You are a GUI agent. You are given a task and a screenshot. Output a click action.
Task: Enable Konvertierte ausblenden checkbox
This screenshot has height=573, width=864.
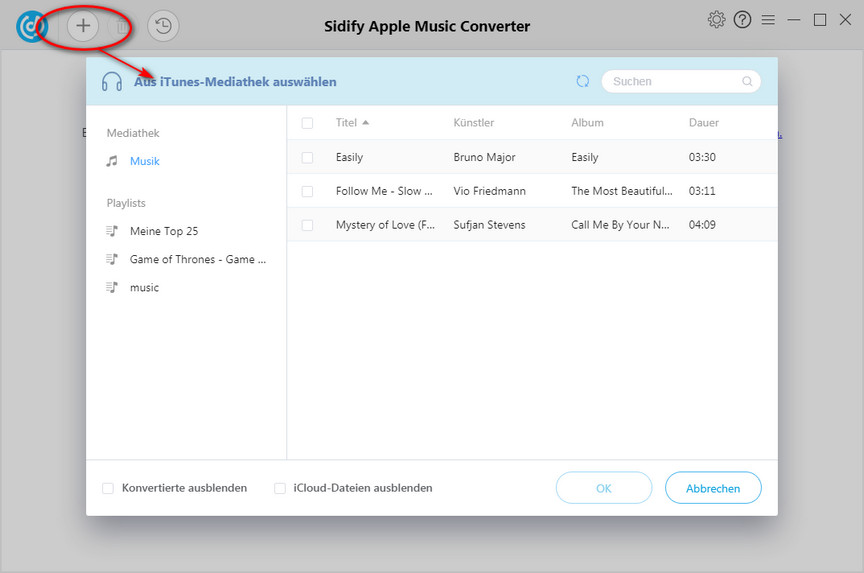(x=108, y=488)
